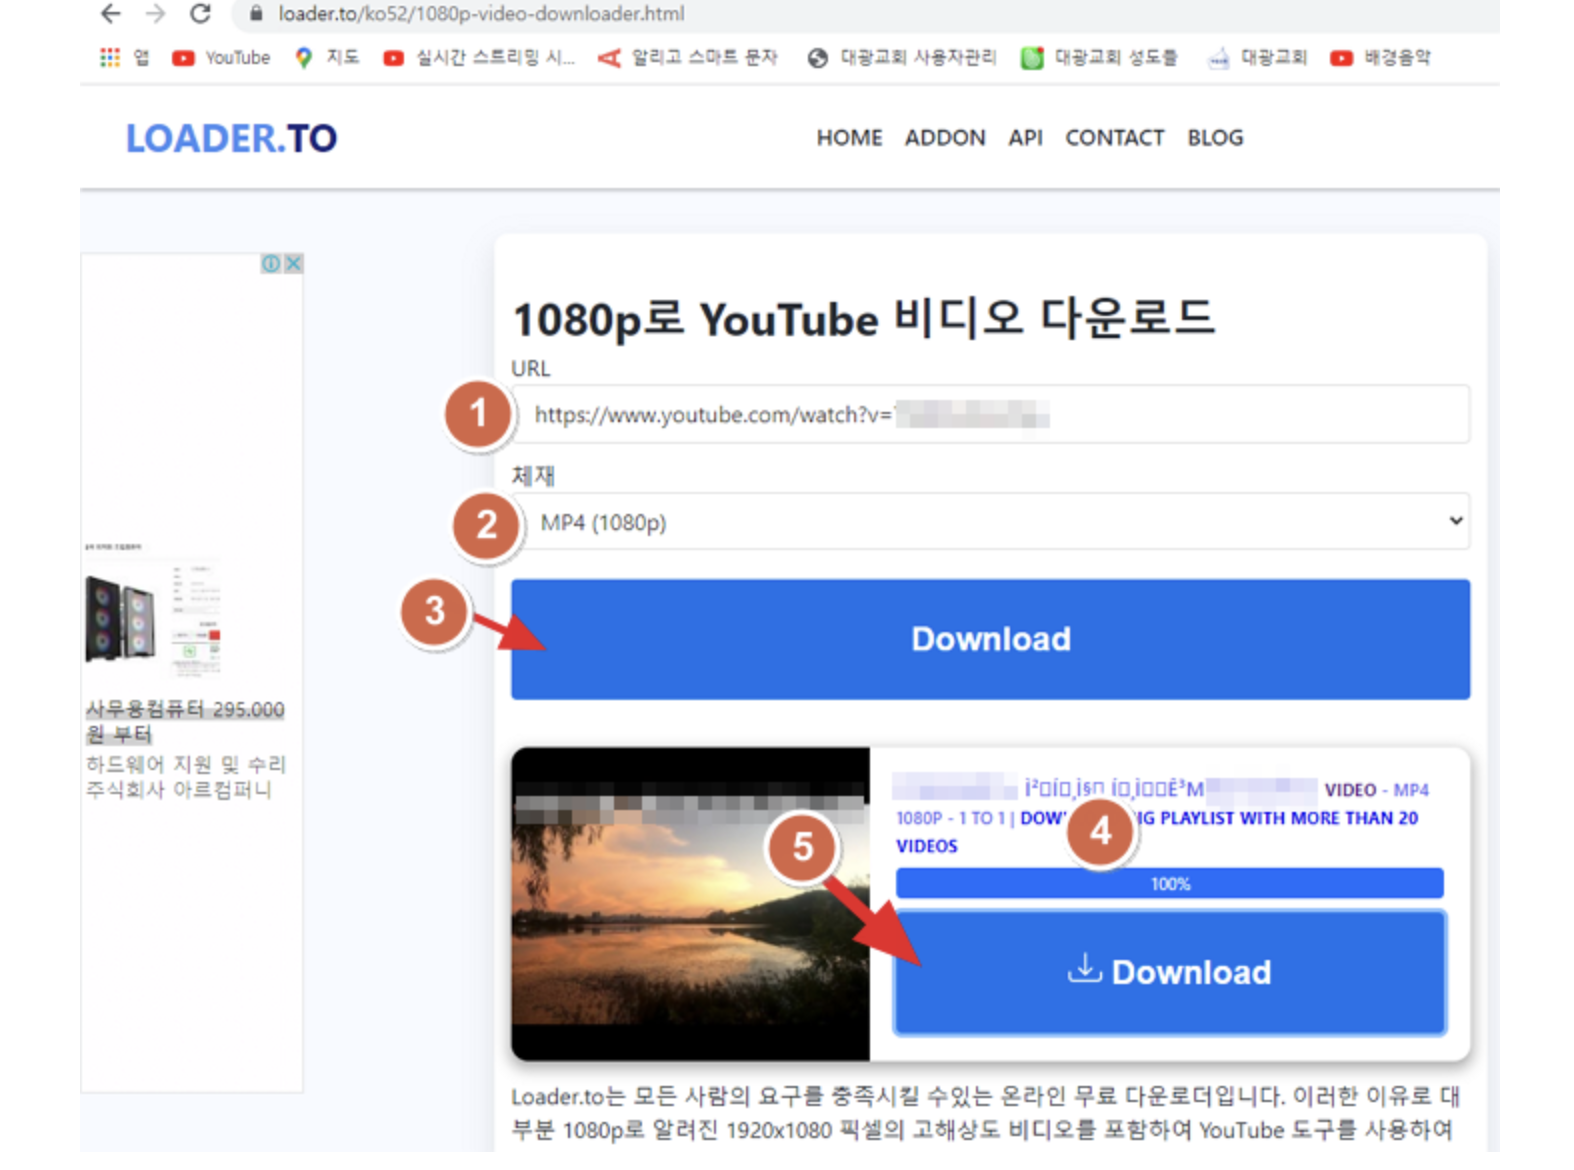Screen dimensions: 1574x1170
Task: Focus the YouTube URL input field
Action: (x=990, y=414)
